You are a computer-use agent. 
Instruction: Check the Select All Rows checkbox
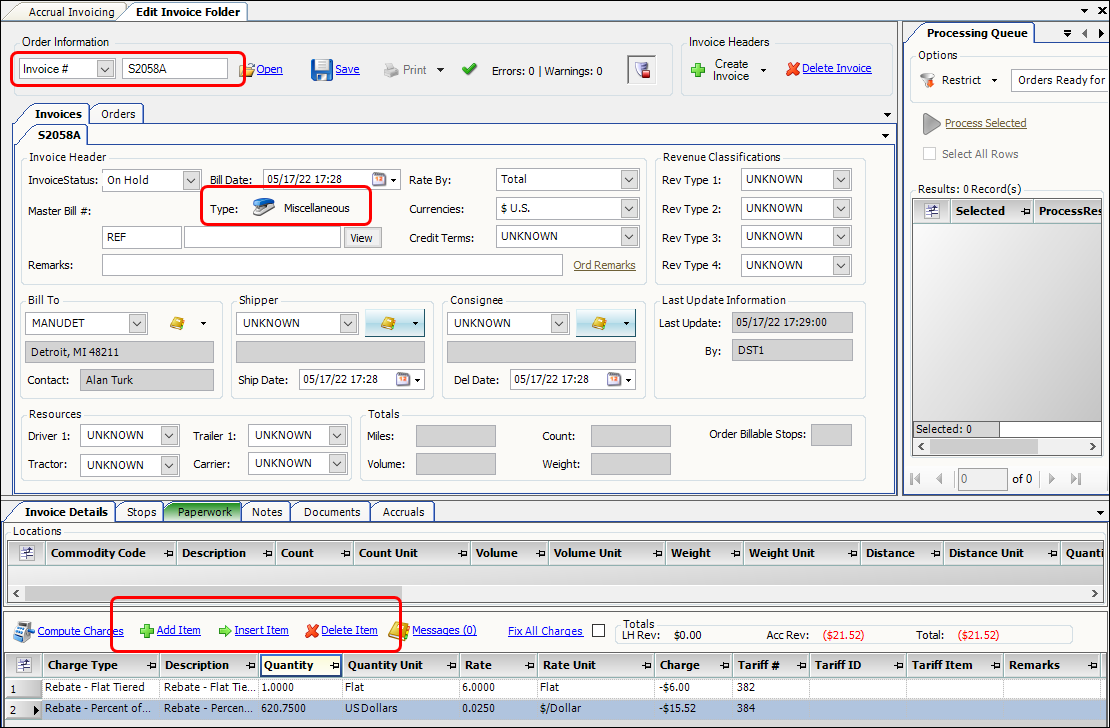pos(930,154)
